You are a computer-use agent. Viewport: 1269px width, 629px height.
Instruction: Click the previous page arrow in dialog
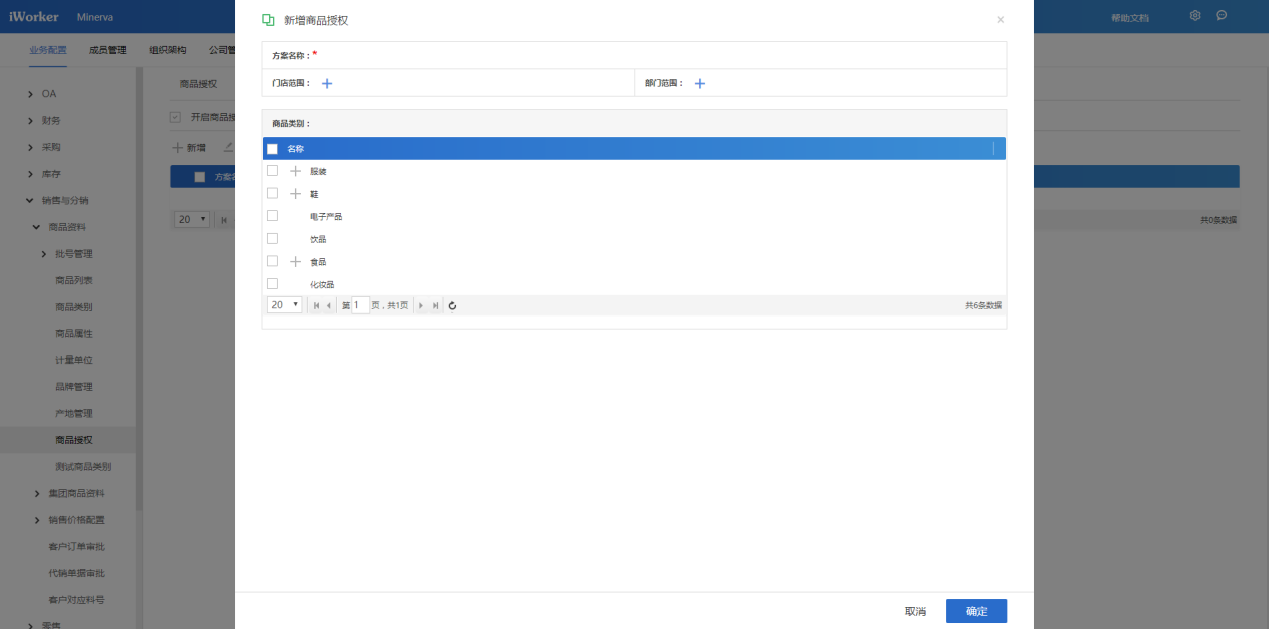click(x=329, y=305)
